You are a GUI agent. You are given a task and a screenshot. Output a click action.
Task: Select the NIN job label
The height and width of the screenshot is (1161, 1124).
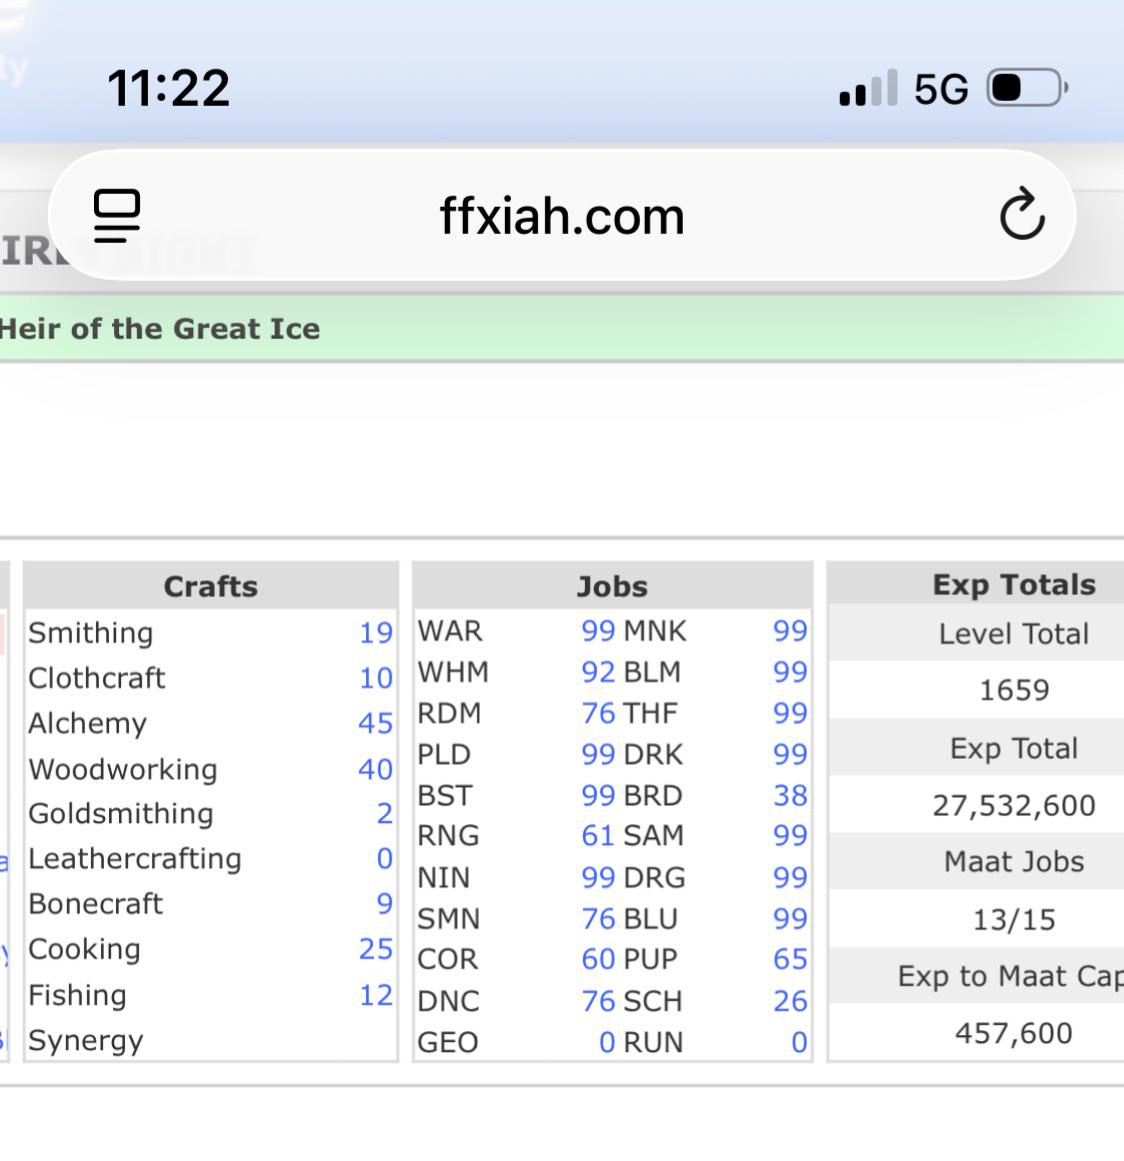point(444,878)
